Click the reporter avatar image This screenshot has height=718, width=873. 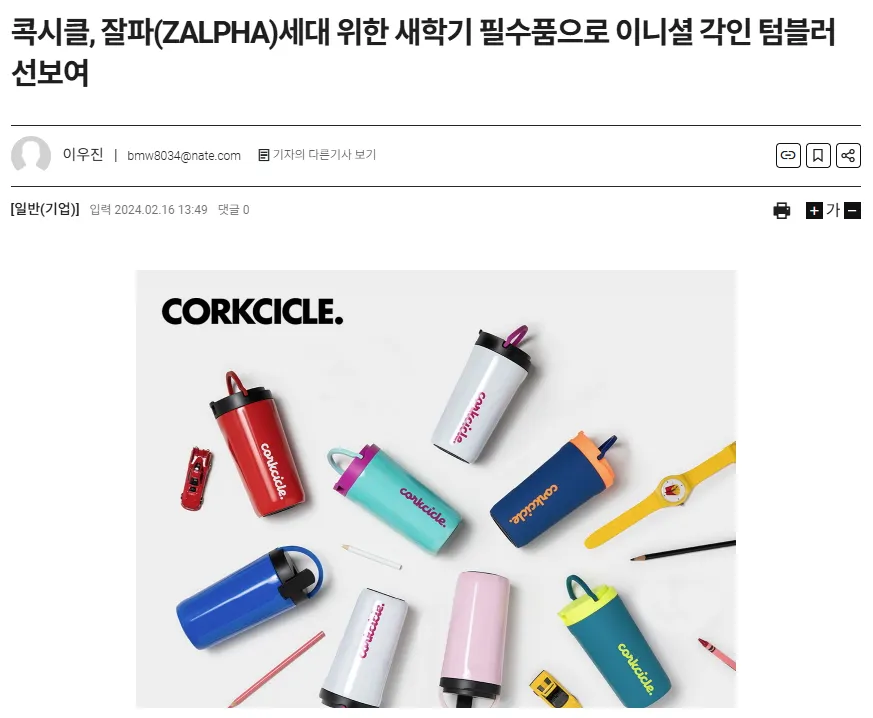click(x=31, y=155)
